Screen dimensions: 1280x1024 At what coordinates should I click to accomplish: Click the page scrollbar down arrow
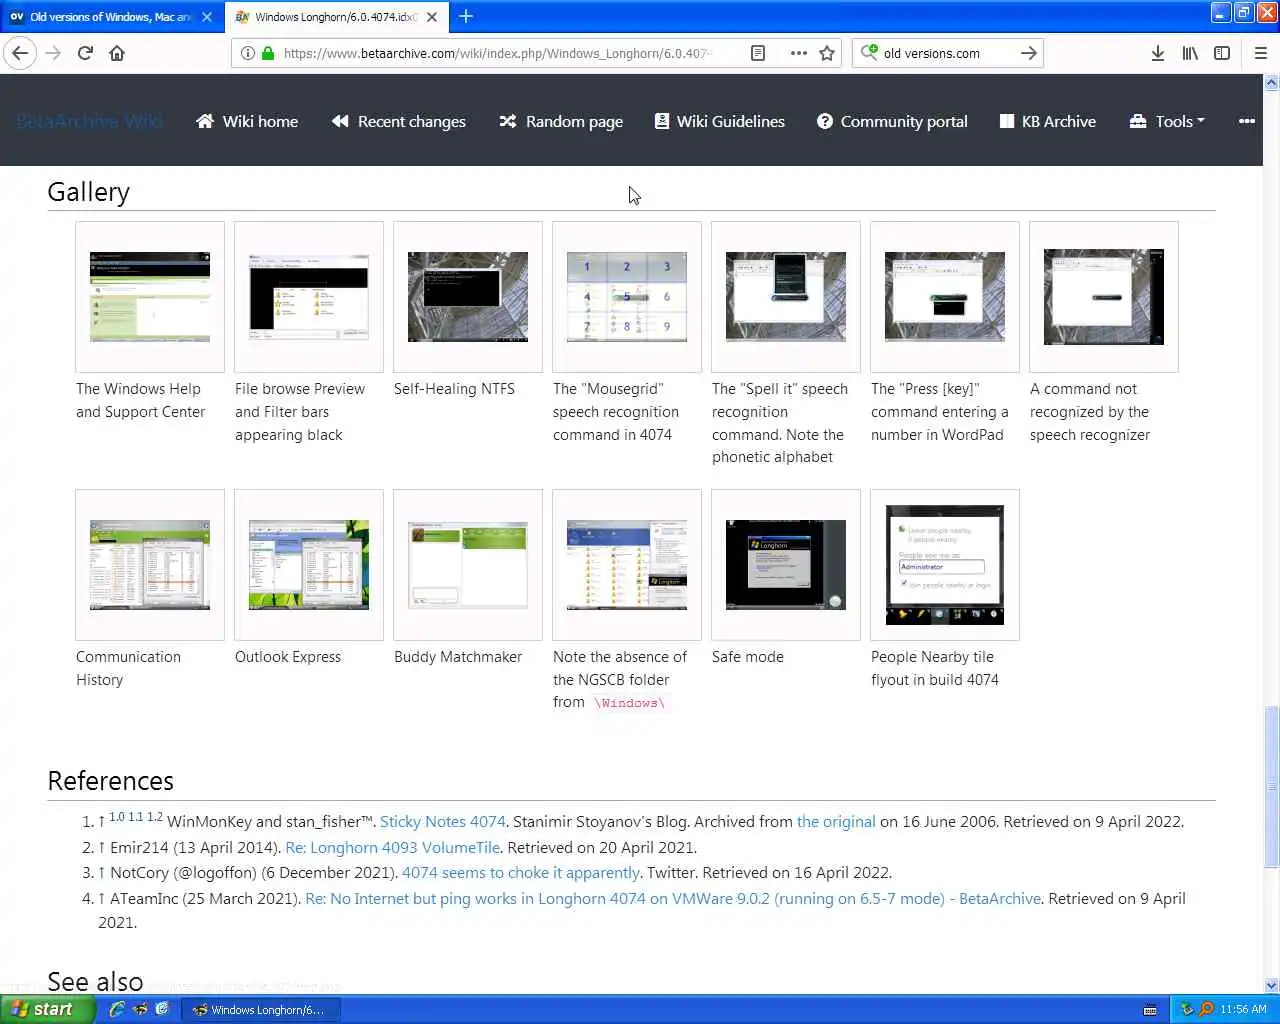click(1271, 985)
